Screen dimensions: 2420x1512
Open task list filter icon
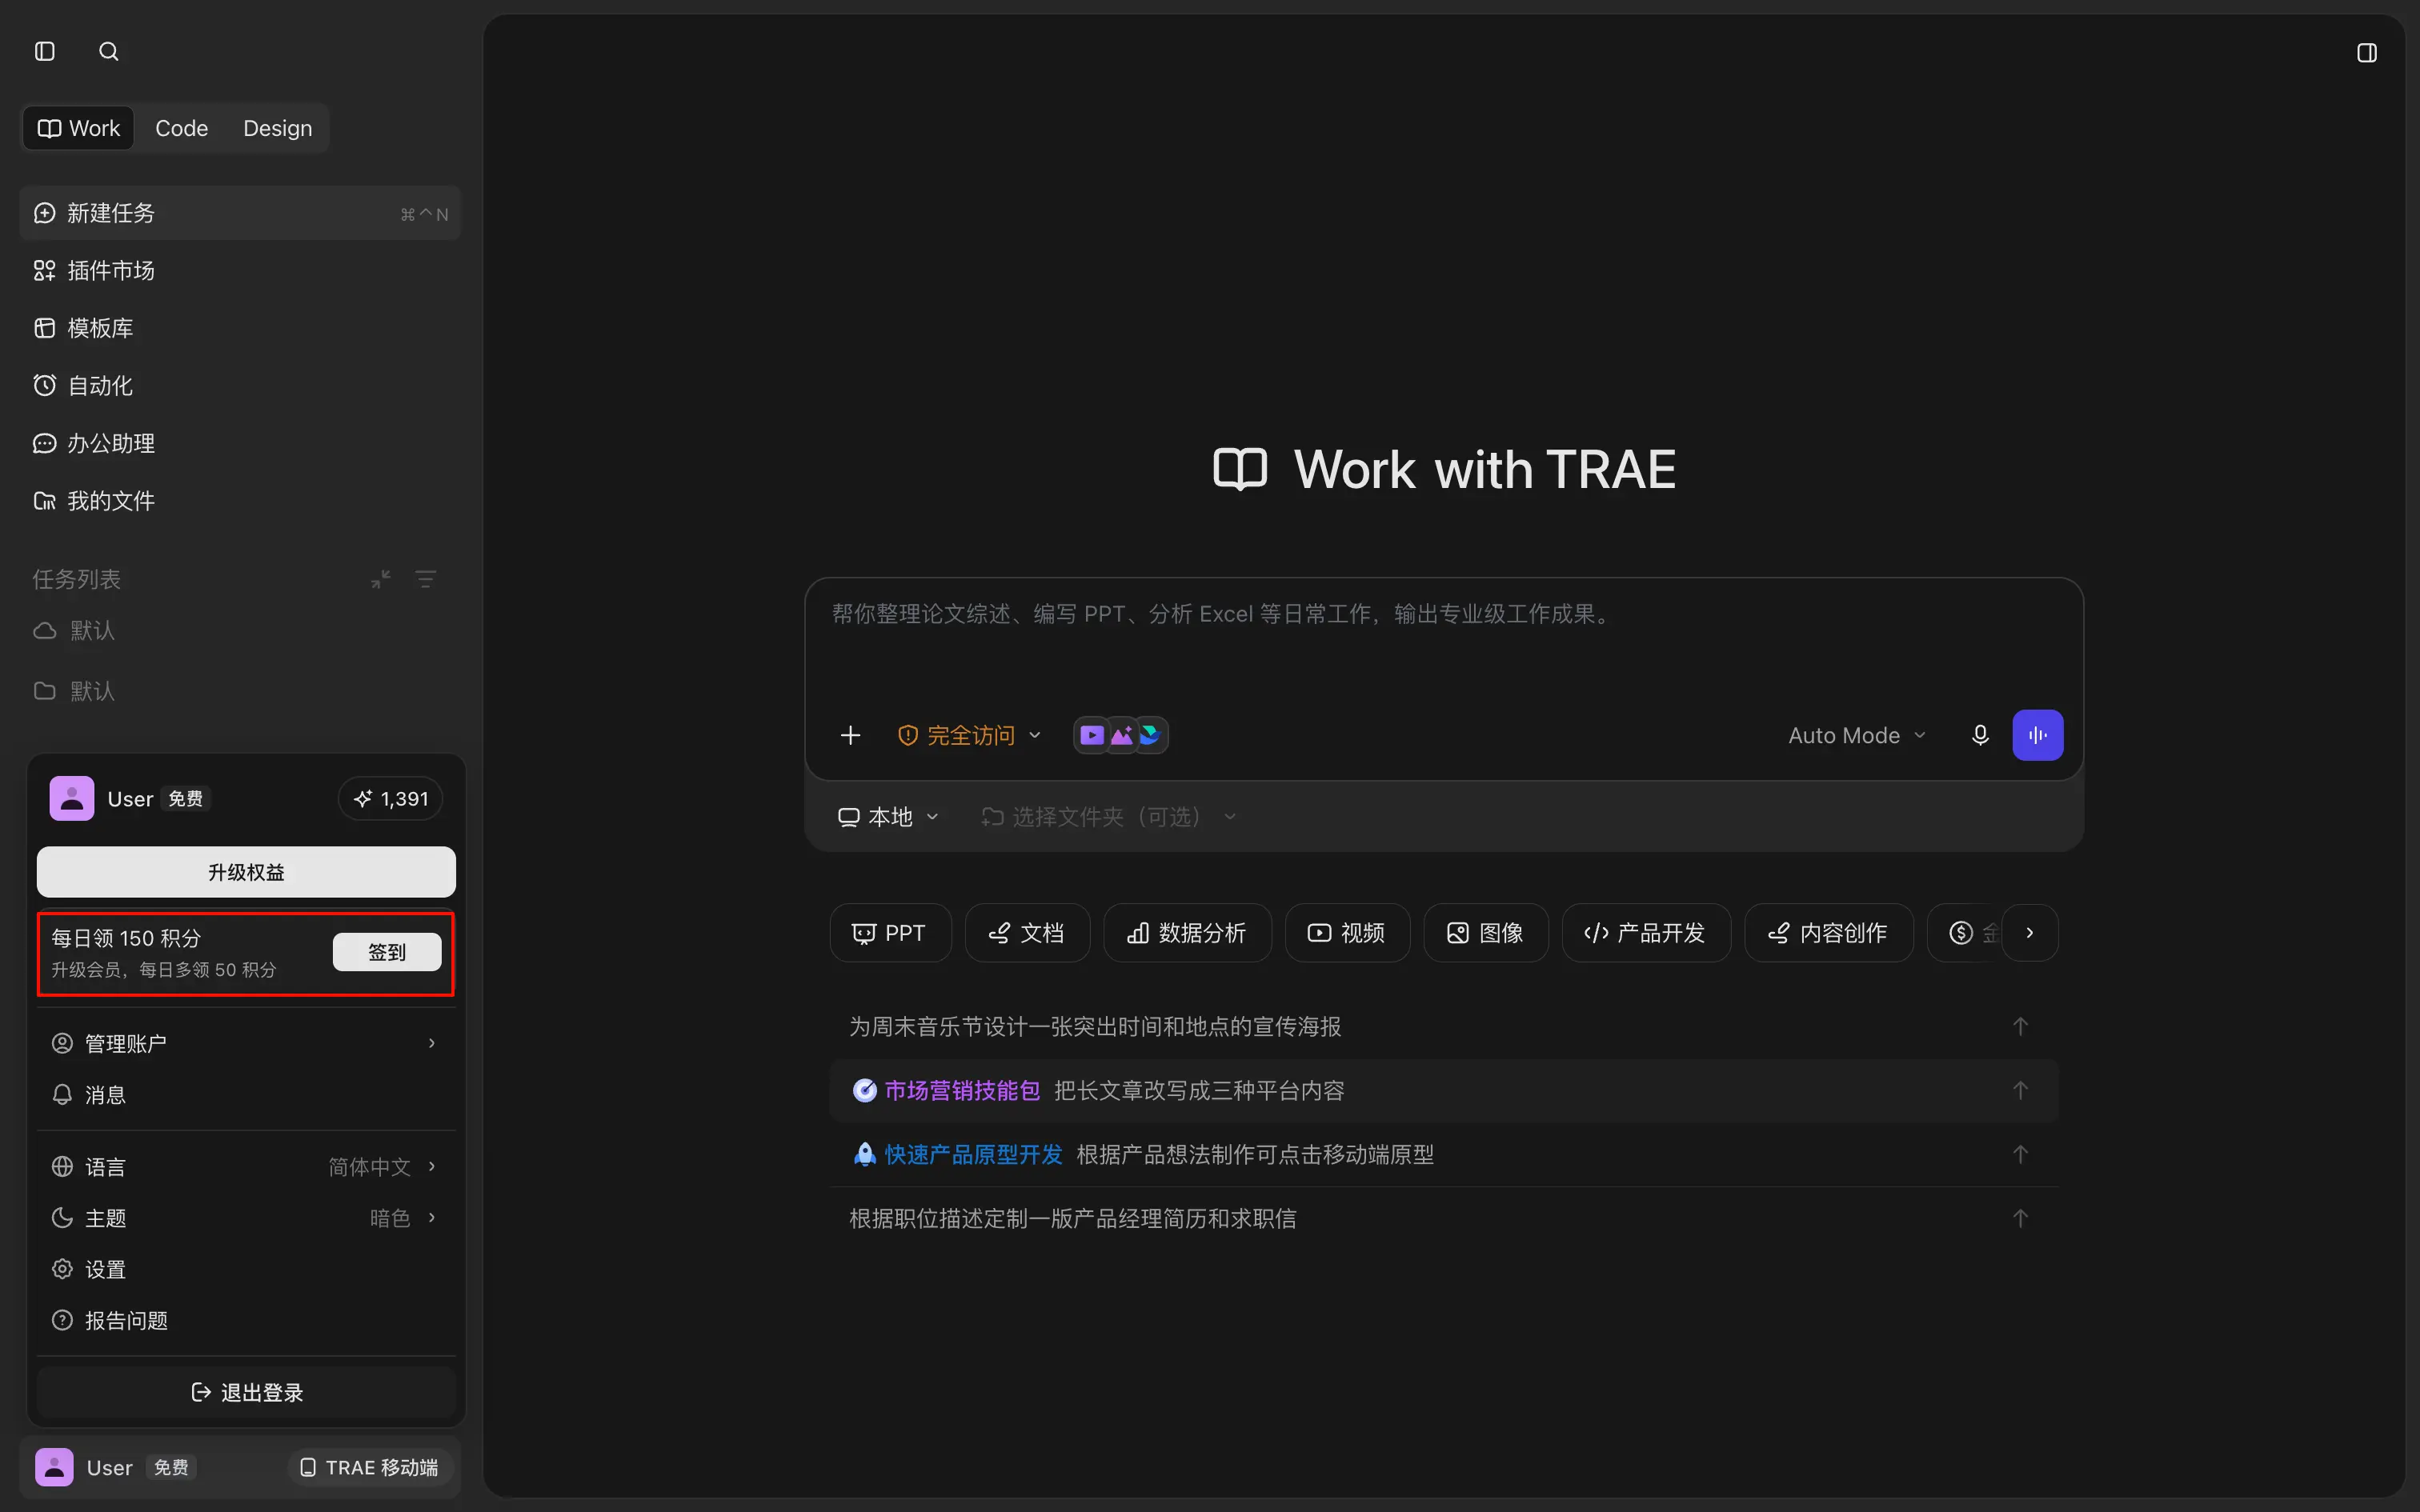click(x=426, y=579)
